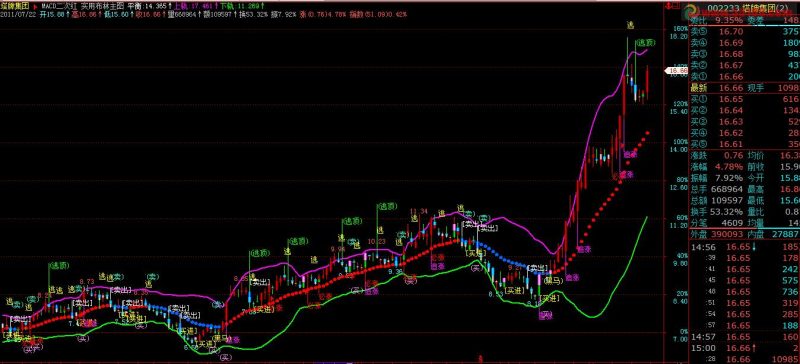Click the 内盘 27887 value
800x364 pixels.
point(786,235)
